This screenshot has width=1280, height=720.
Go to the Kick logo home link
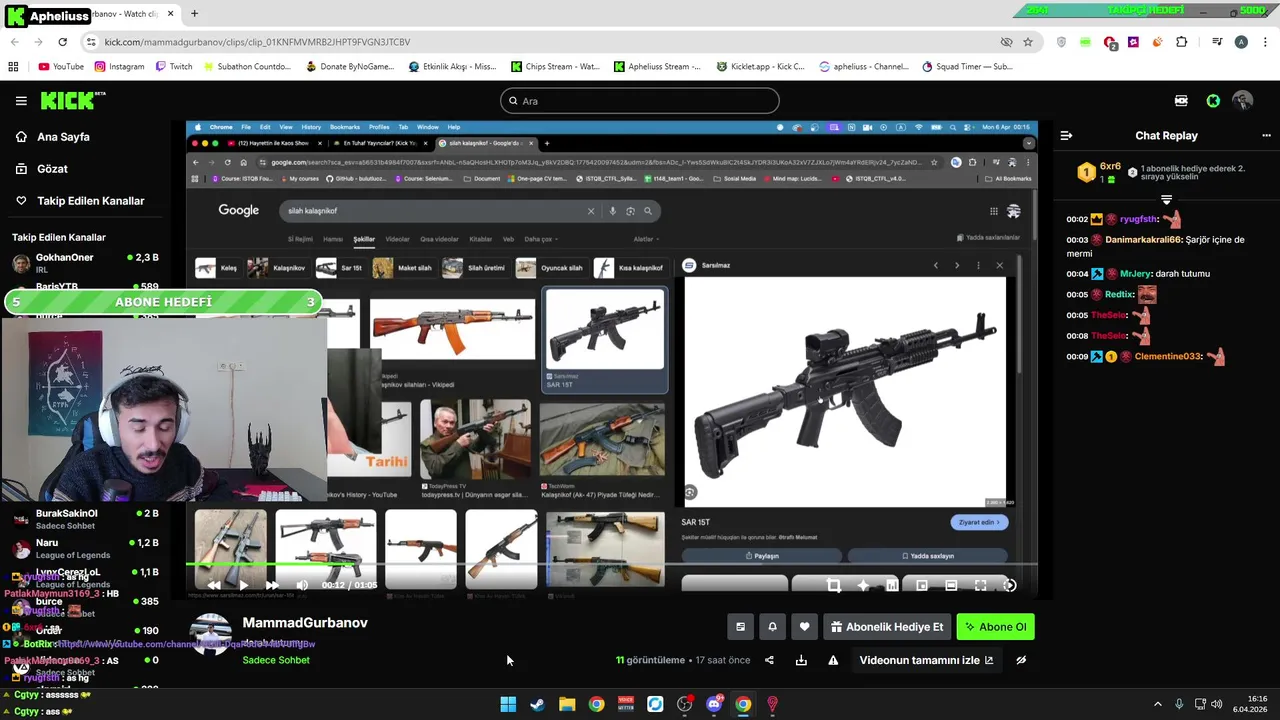click(x=72, y=101)
